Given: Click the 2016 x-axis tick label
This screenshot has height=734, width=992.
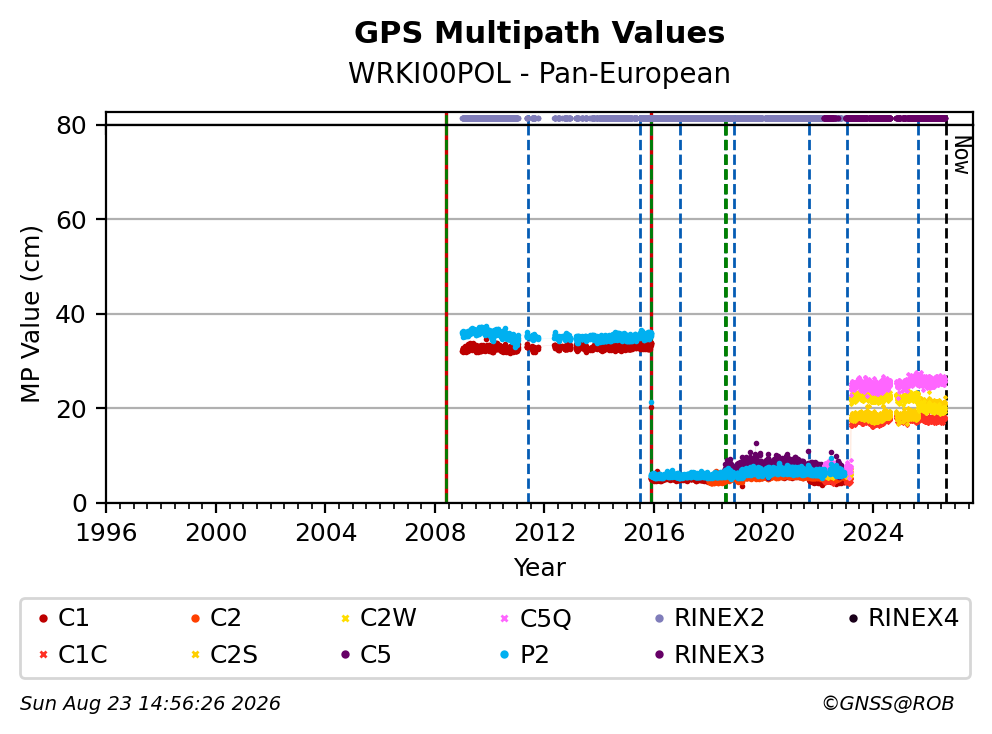Looking at the screenshot, I should (654, 533).
